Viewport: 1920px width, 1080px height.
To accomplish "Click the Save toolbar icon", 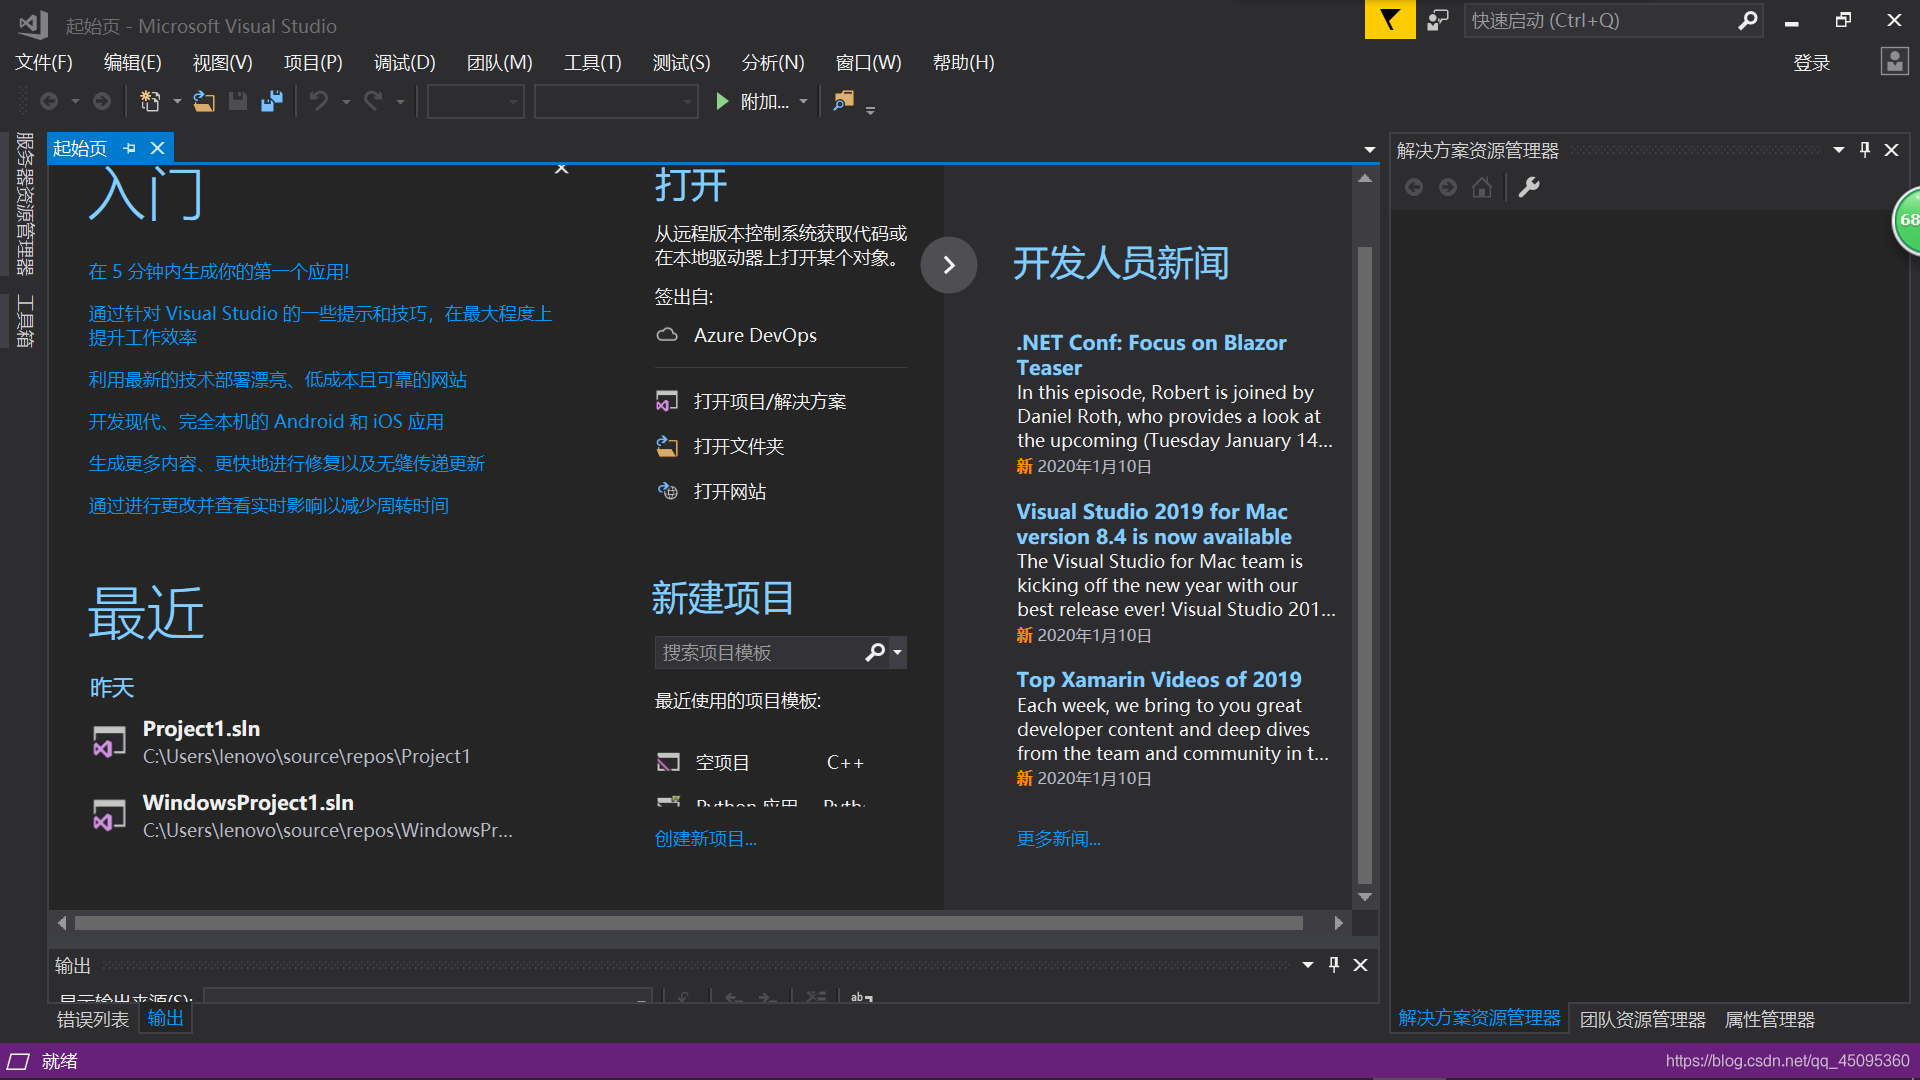I will click(x=238, y=101).
